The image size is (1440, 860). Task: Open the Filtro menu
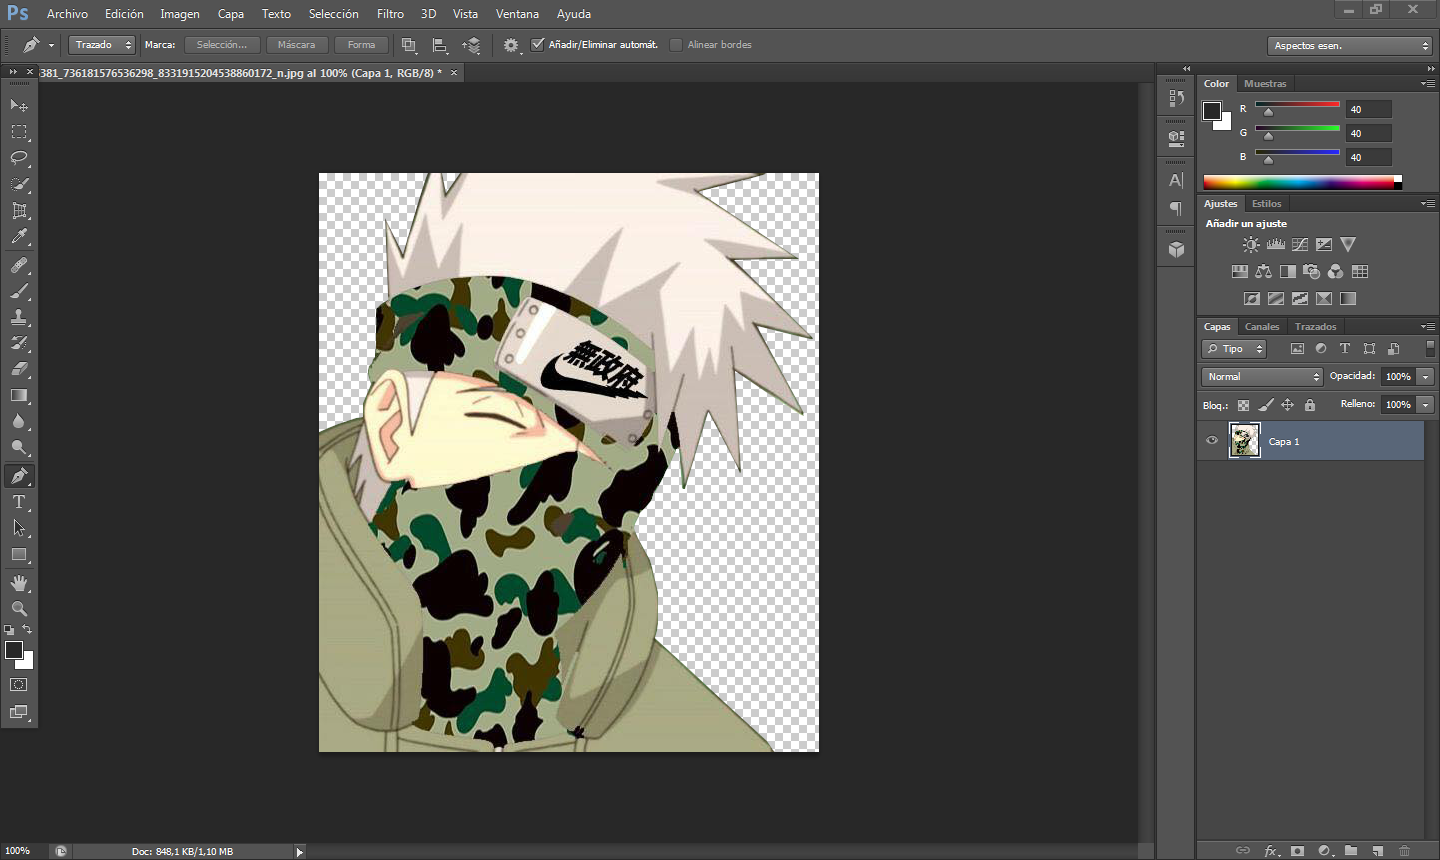click(x=390, y=14)
